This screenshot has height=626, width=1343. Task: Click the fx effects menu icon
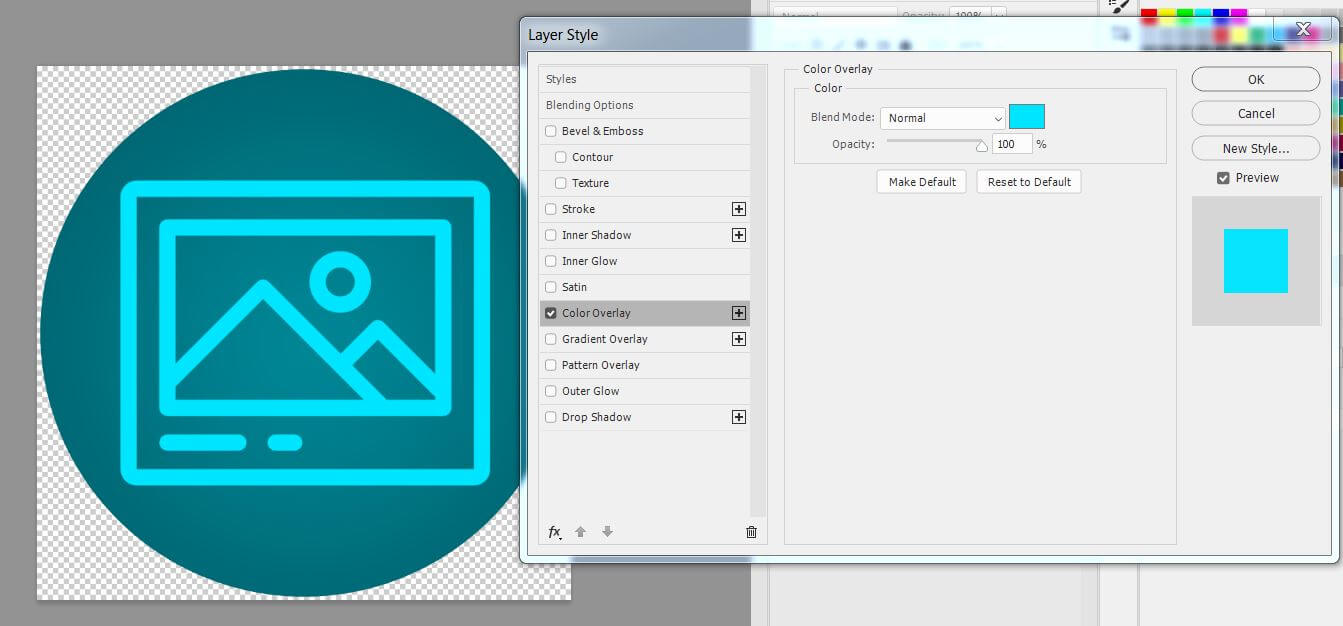[x=554, y=532]
